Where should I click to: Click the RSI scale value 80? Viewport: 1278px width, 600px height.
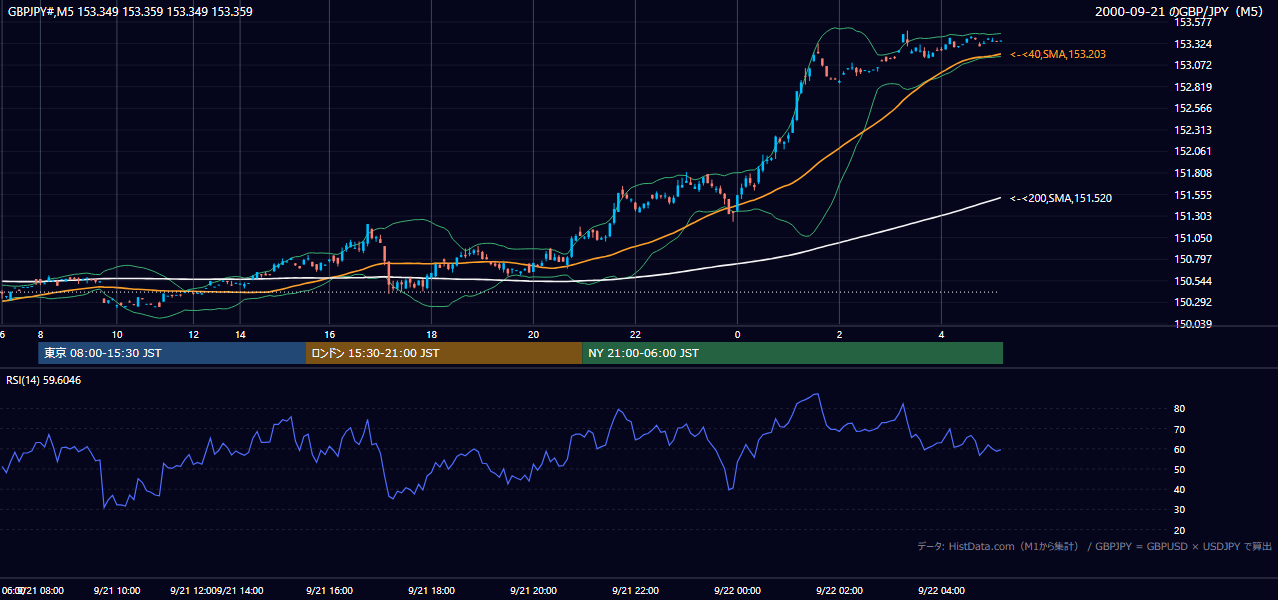[x=1180, y=409]
